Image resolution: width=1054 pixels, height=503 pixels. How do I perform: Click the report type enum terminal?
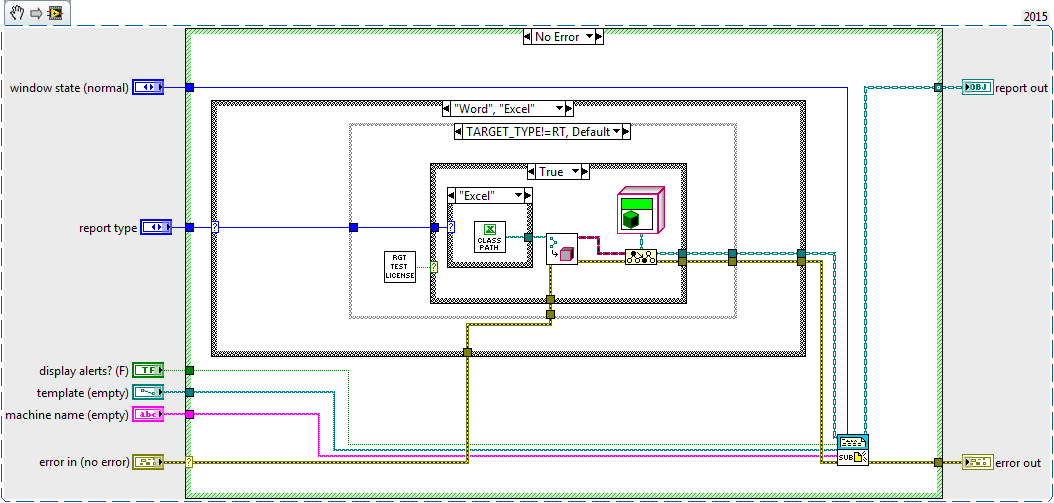click(156, 227)
